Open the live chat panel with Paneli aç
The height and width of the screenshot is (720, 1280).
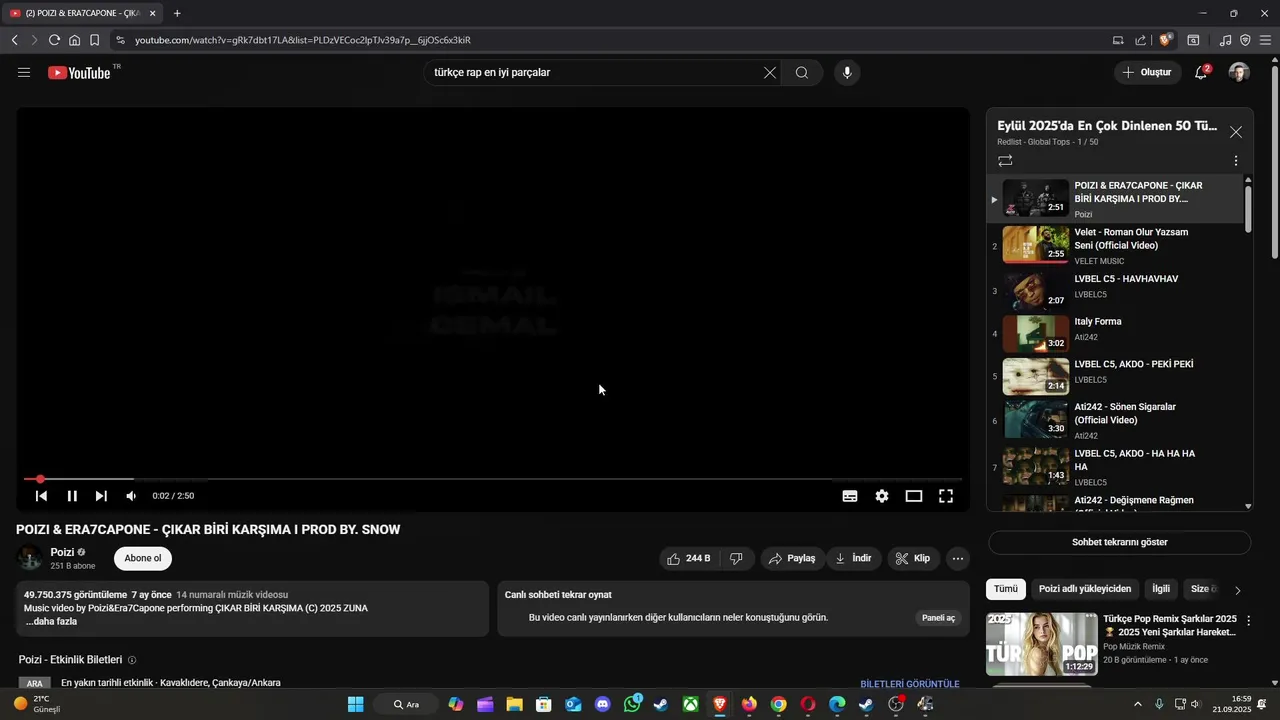938,618
